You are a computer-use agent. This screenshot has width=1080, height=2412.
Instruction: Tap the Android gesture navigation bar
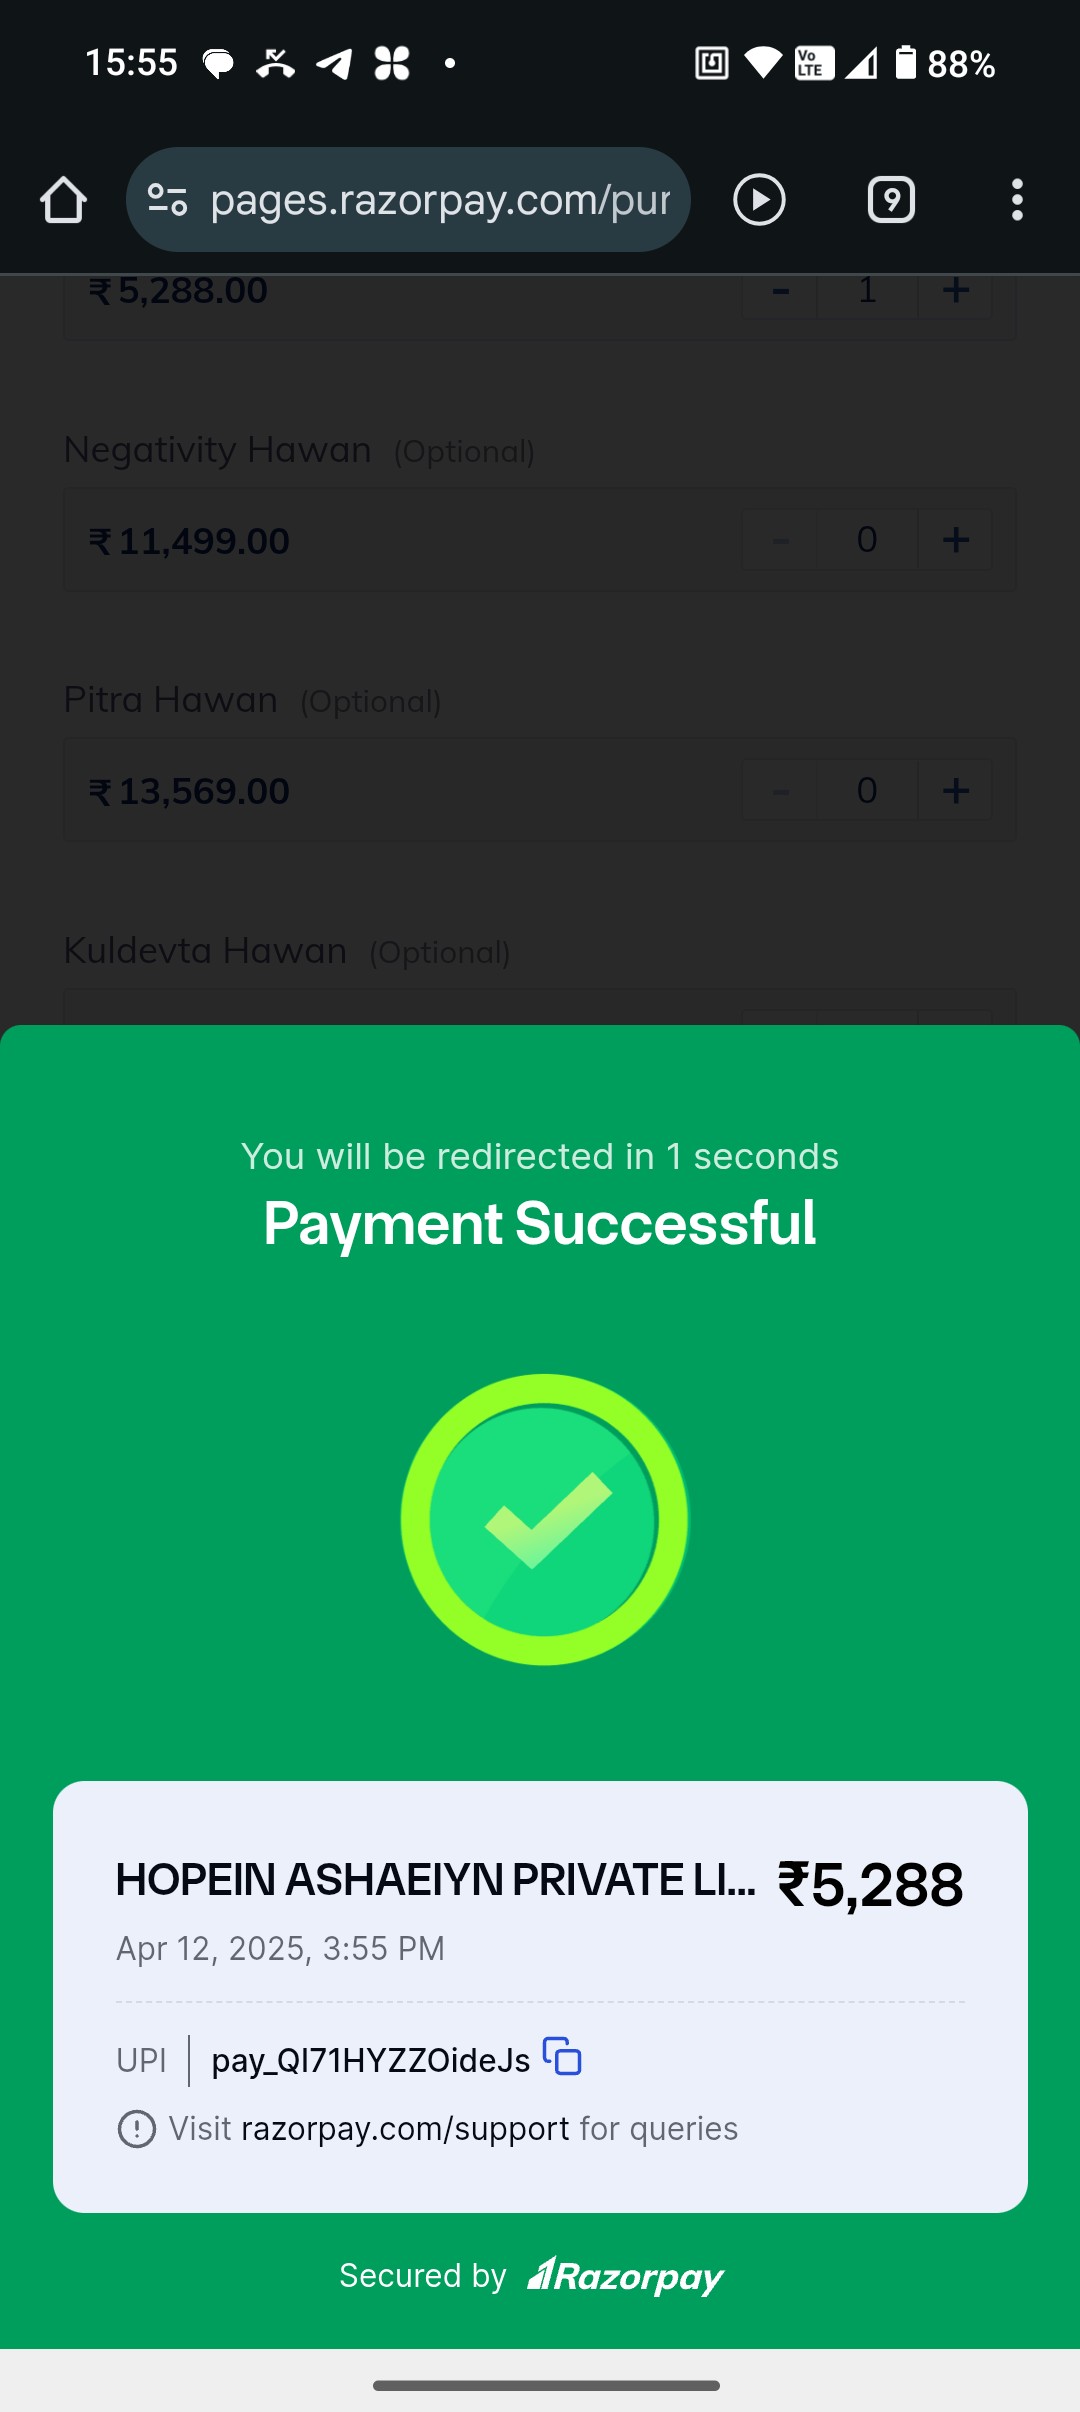click(546, 2385)
